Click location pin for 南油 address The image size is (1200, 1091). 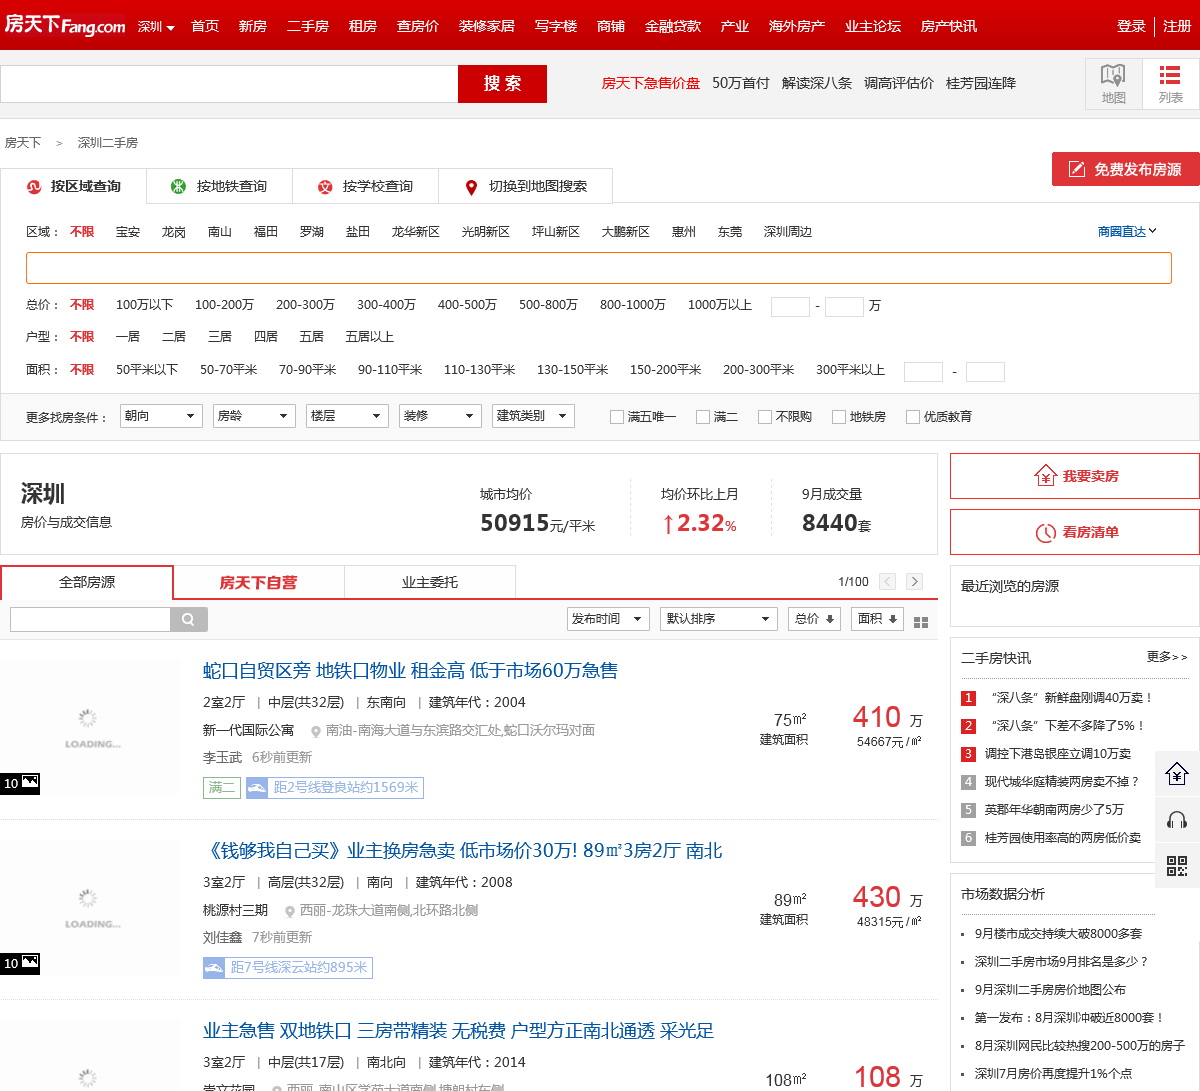pos(316,731)
